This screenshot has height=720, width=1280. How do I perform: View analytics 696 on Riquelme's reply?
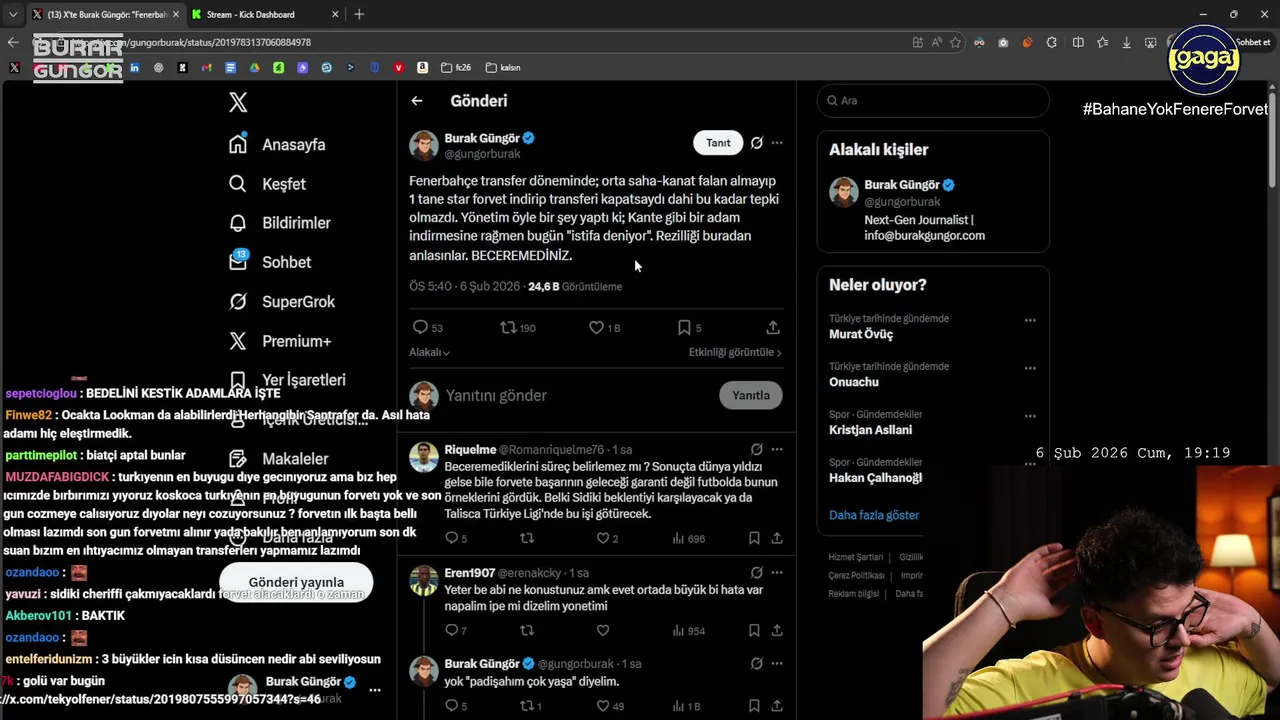(689, 538)
